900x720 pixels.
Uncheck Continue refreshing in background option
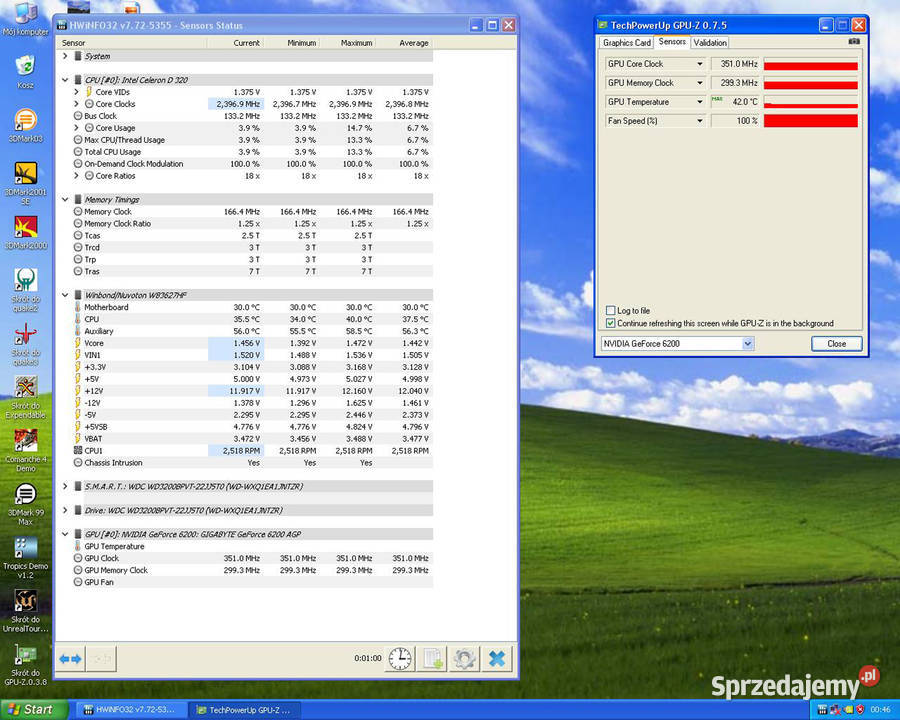coord(611,323)
